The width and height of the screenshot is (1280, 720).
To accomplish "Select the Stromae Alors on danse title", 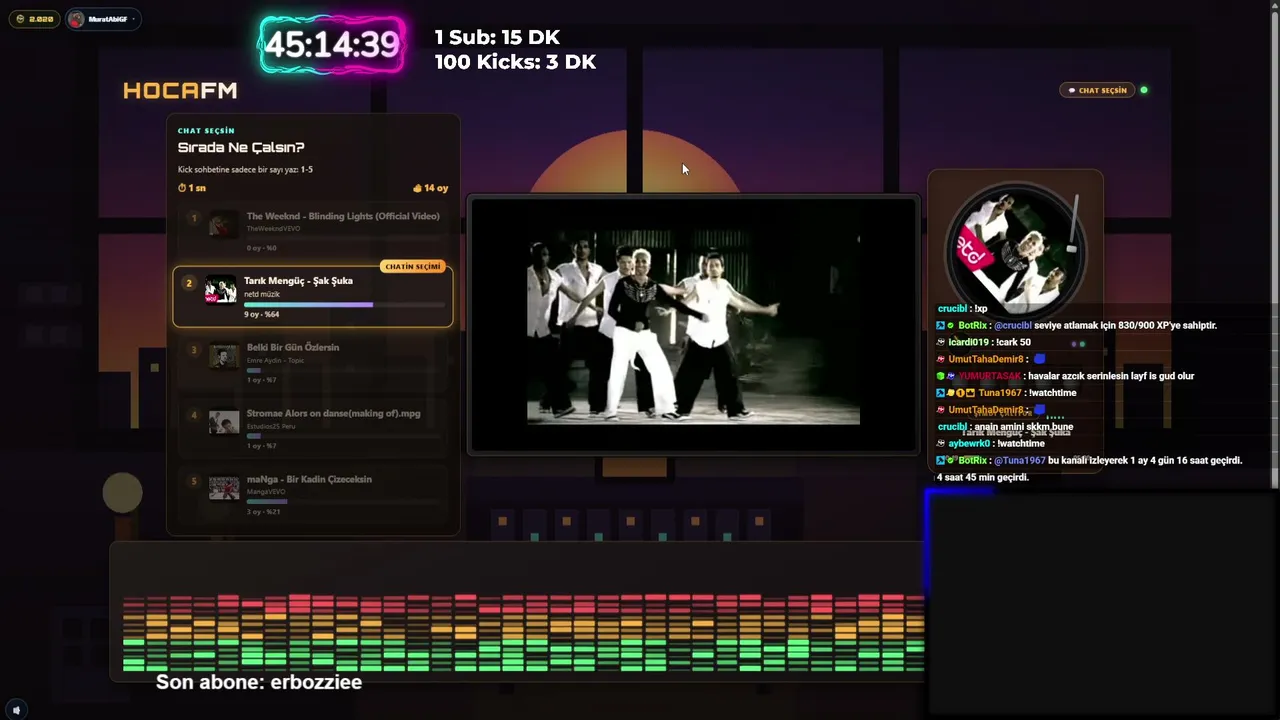I will click(x=334, y=414).
